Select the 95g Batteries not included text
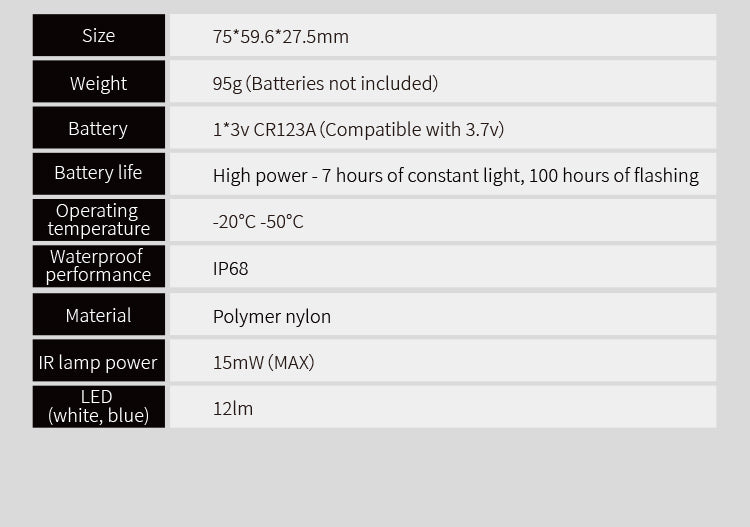Screen dimensions: 750x527 tap(325, 83)
